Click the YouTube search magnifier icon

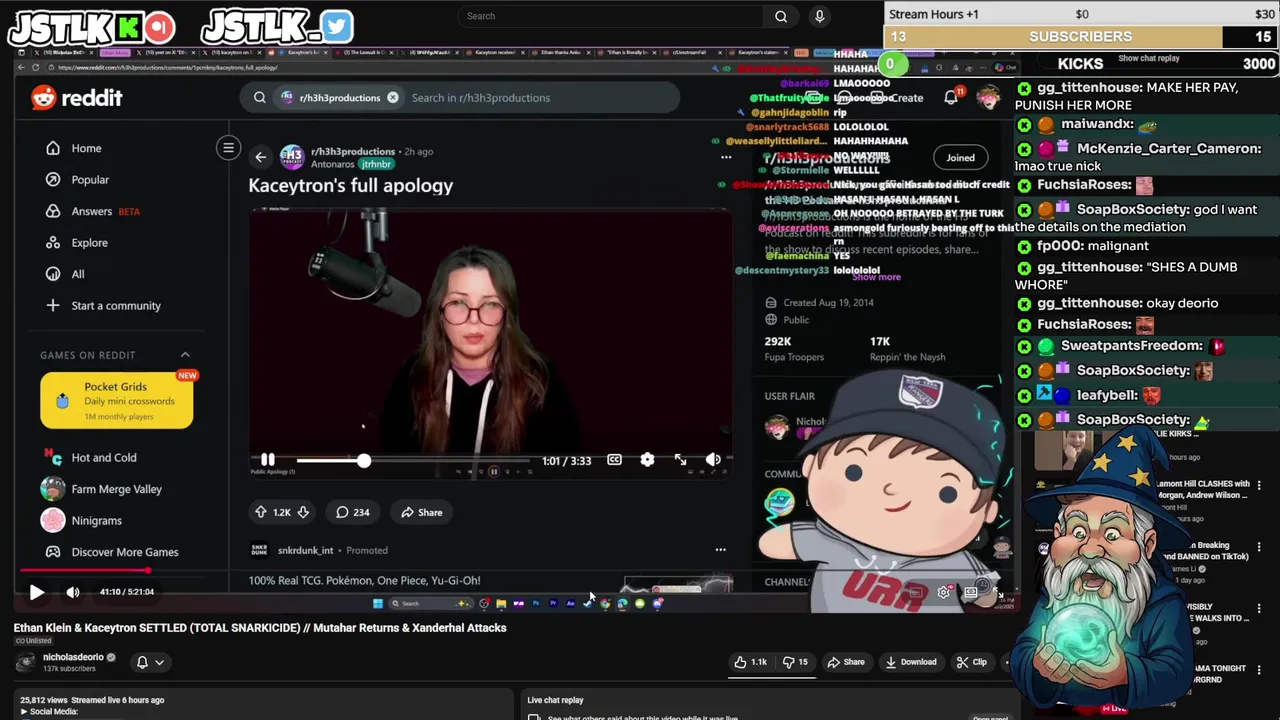(781, 16)
